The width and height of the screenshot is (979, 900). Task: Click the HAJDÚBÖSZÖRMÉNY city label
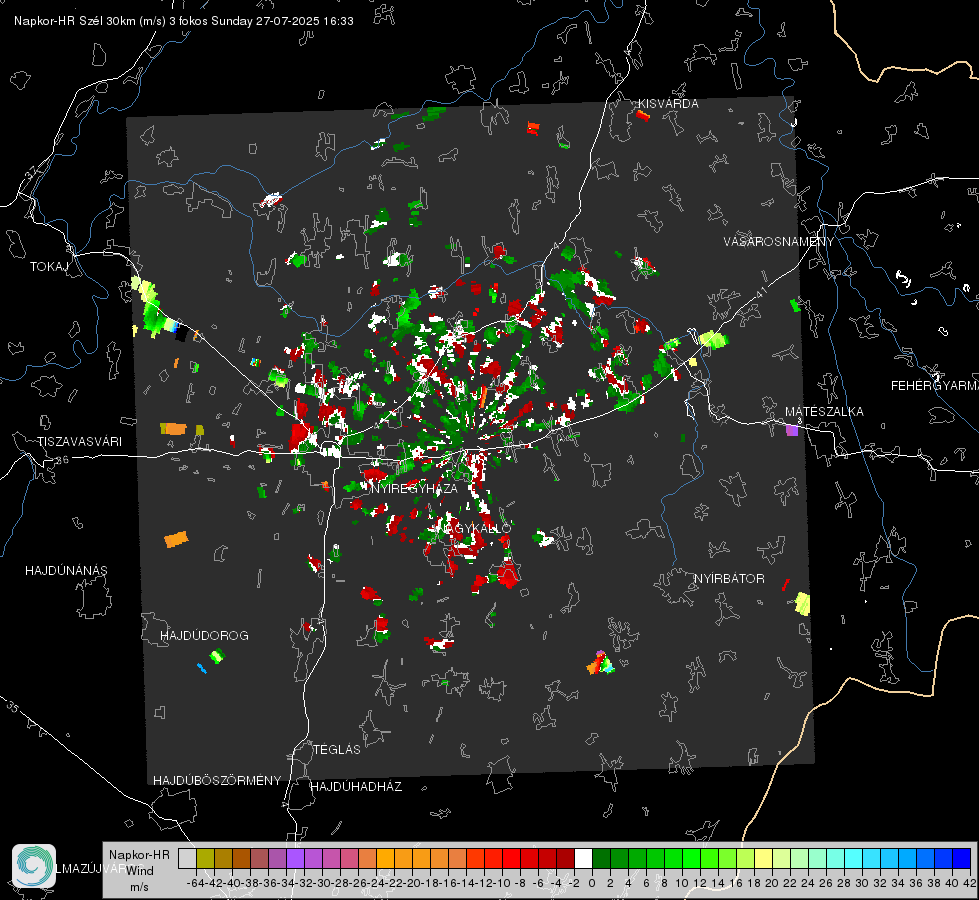coord(217,781)
